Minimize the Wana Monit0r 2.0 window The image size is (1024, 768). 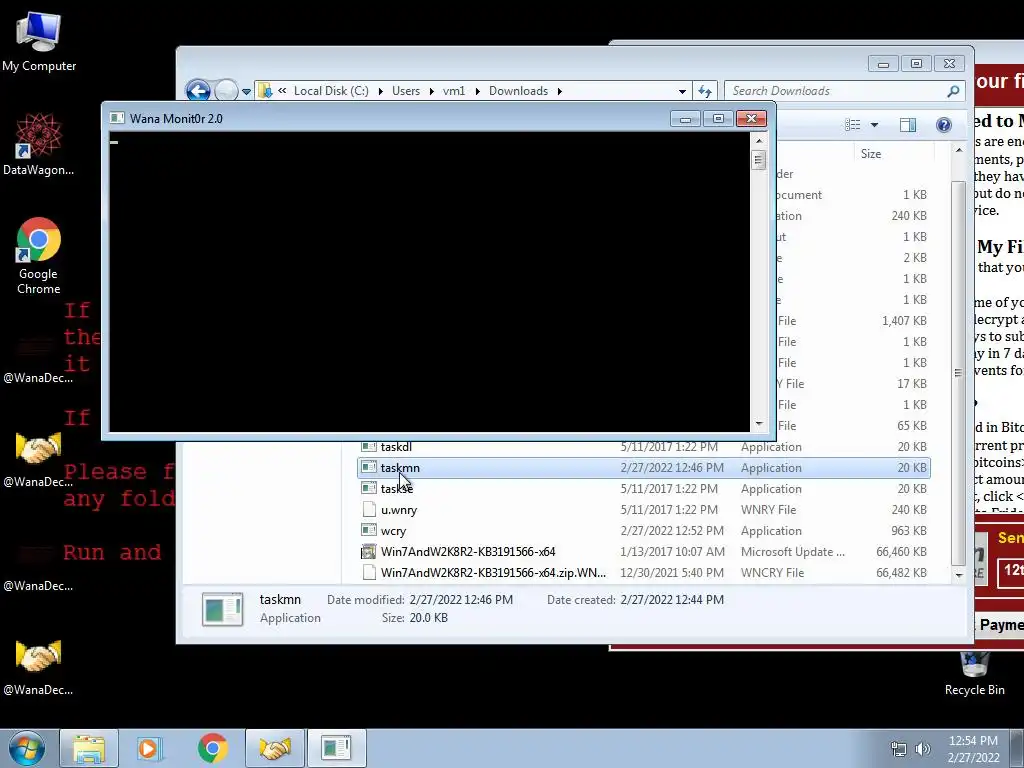pos(685,118)
